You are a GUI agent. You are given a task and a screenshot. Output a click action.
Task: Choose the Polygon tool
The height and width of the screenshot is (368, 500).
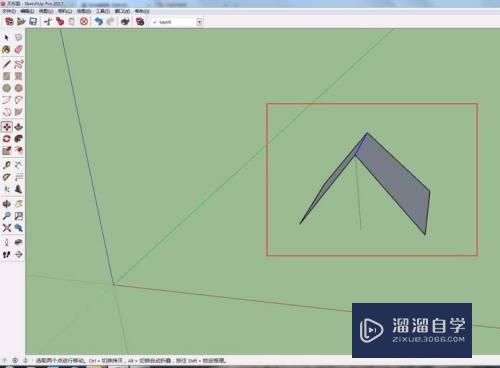[x=18, y=88]
